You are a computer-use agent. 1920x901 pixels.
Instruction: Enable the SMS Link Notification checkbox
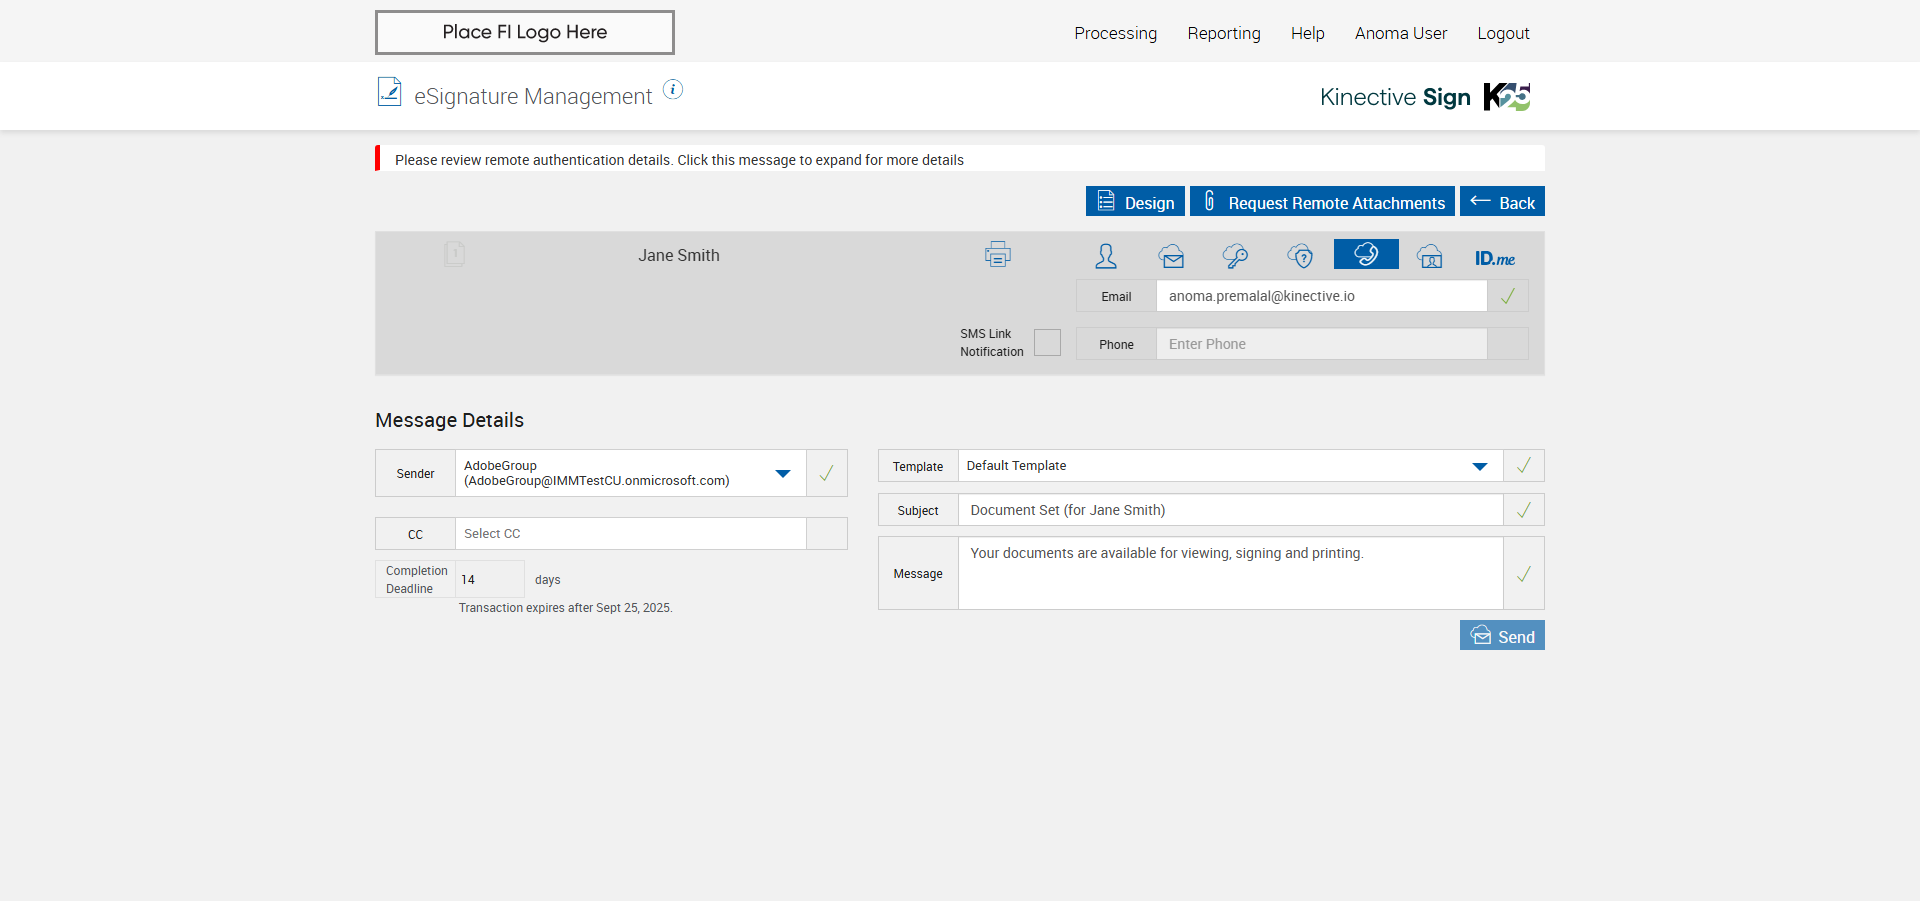coord(1047,343)
